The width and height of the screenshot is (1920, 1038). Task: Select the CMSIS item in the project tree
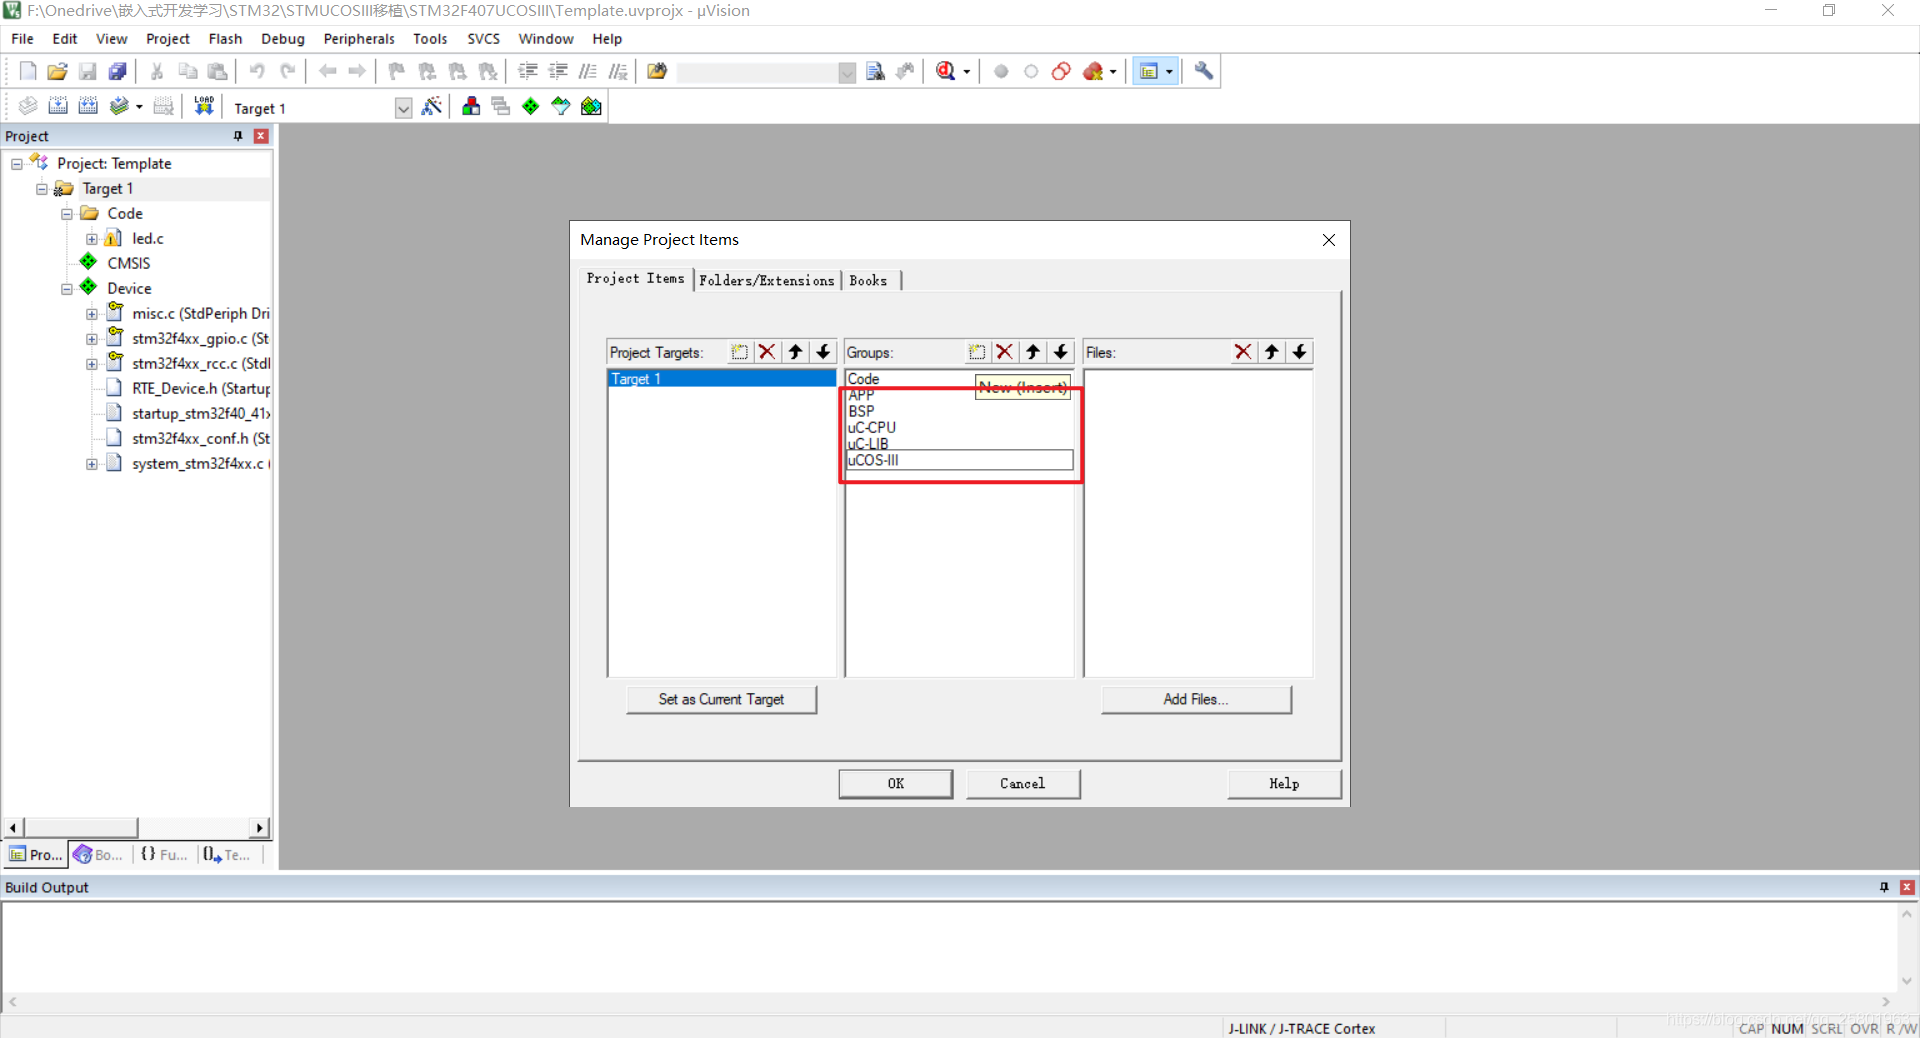pos(129,263)
